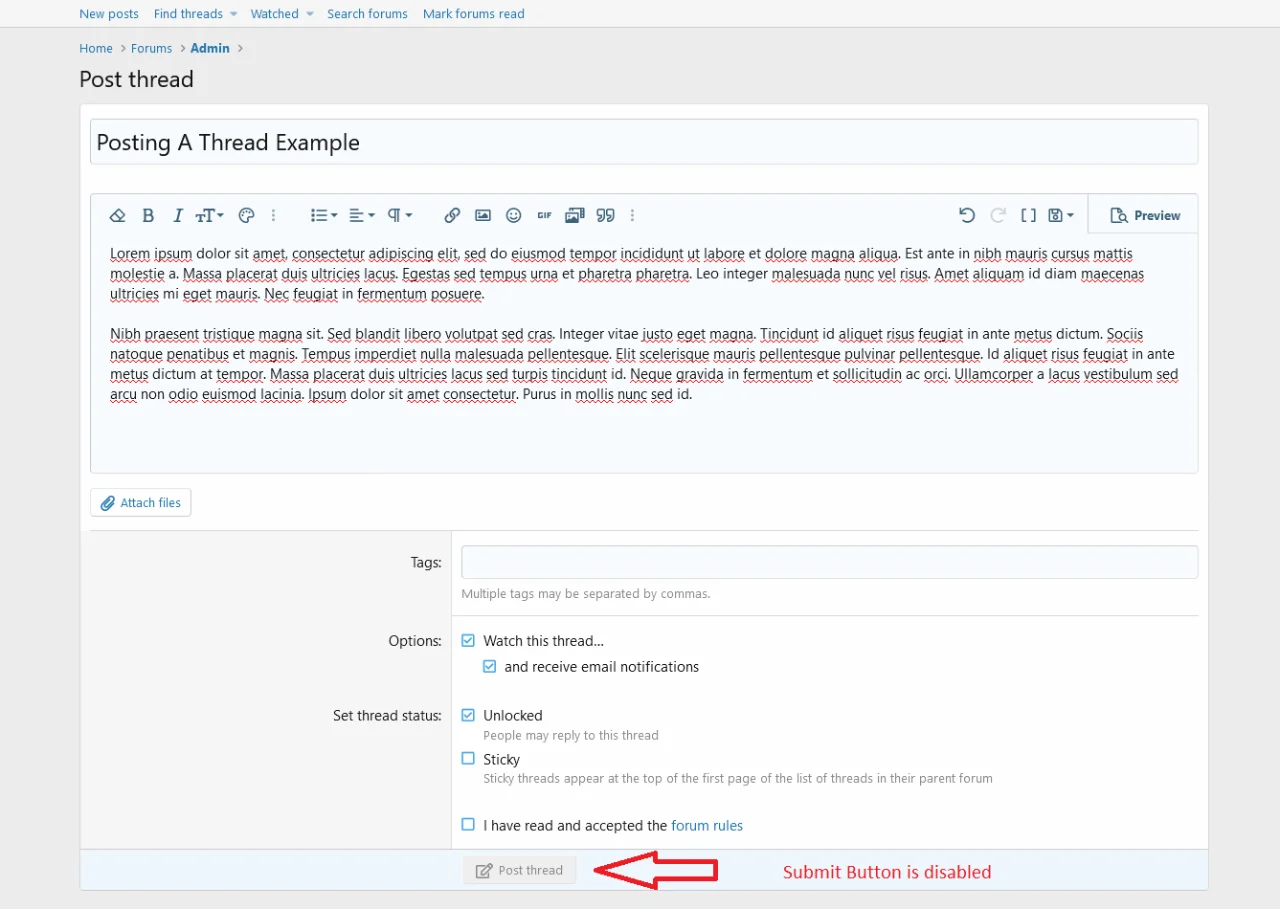Insert a GIF into the post
1280x909 pixels.
click(544, 215)
